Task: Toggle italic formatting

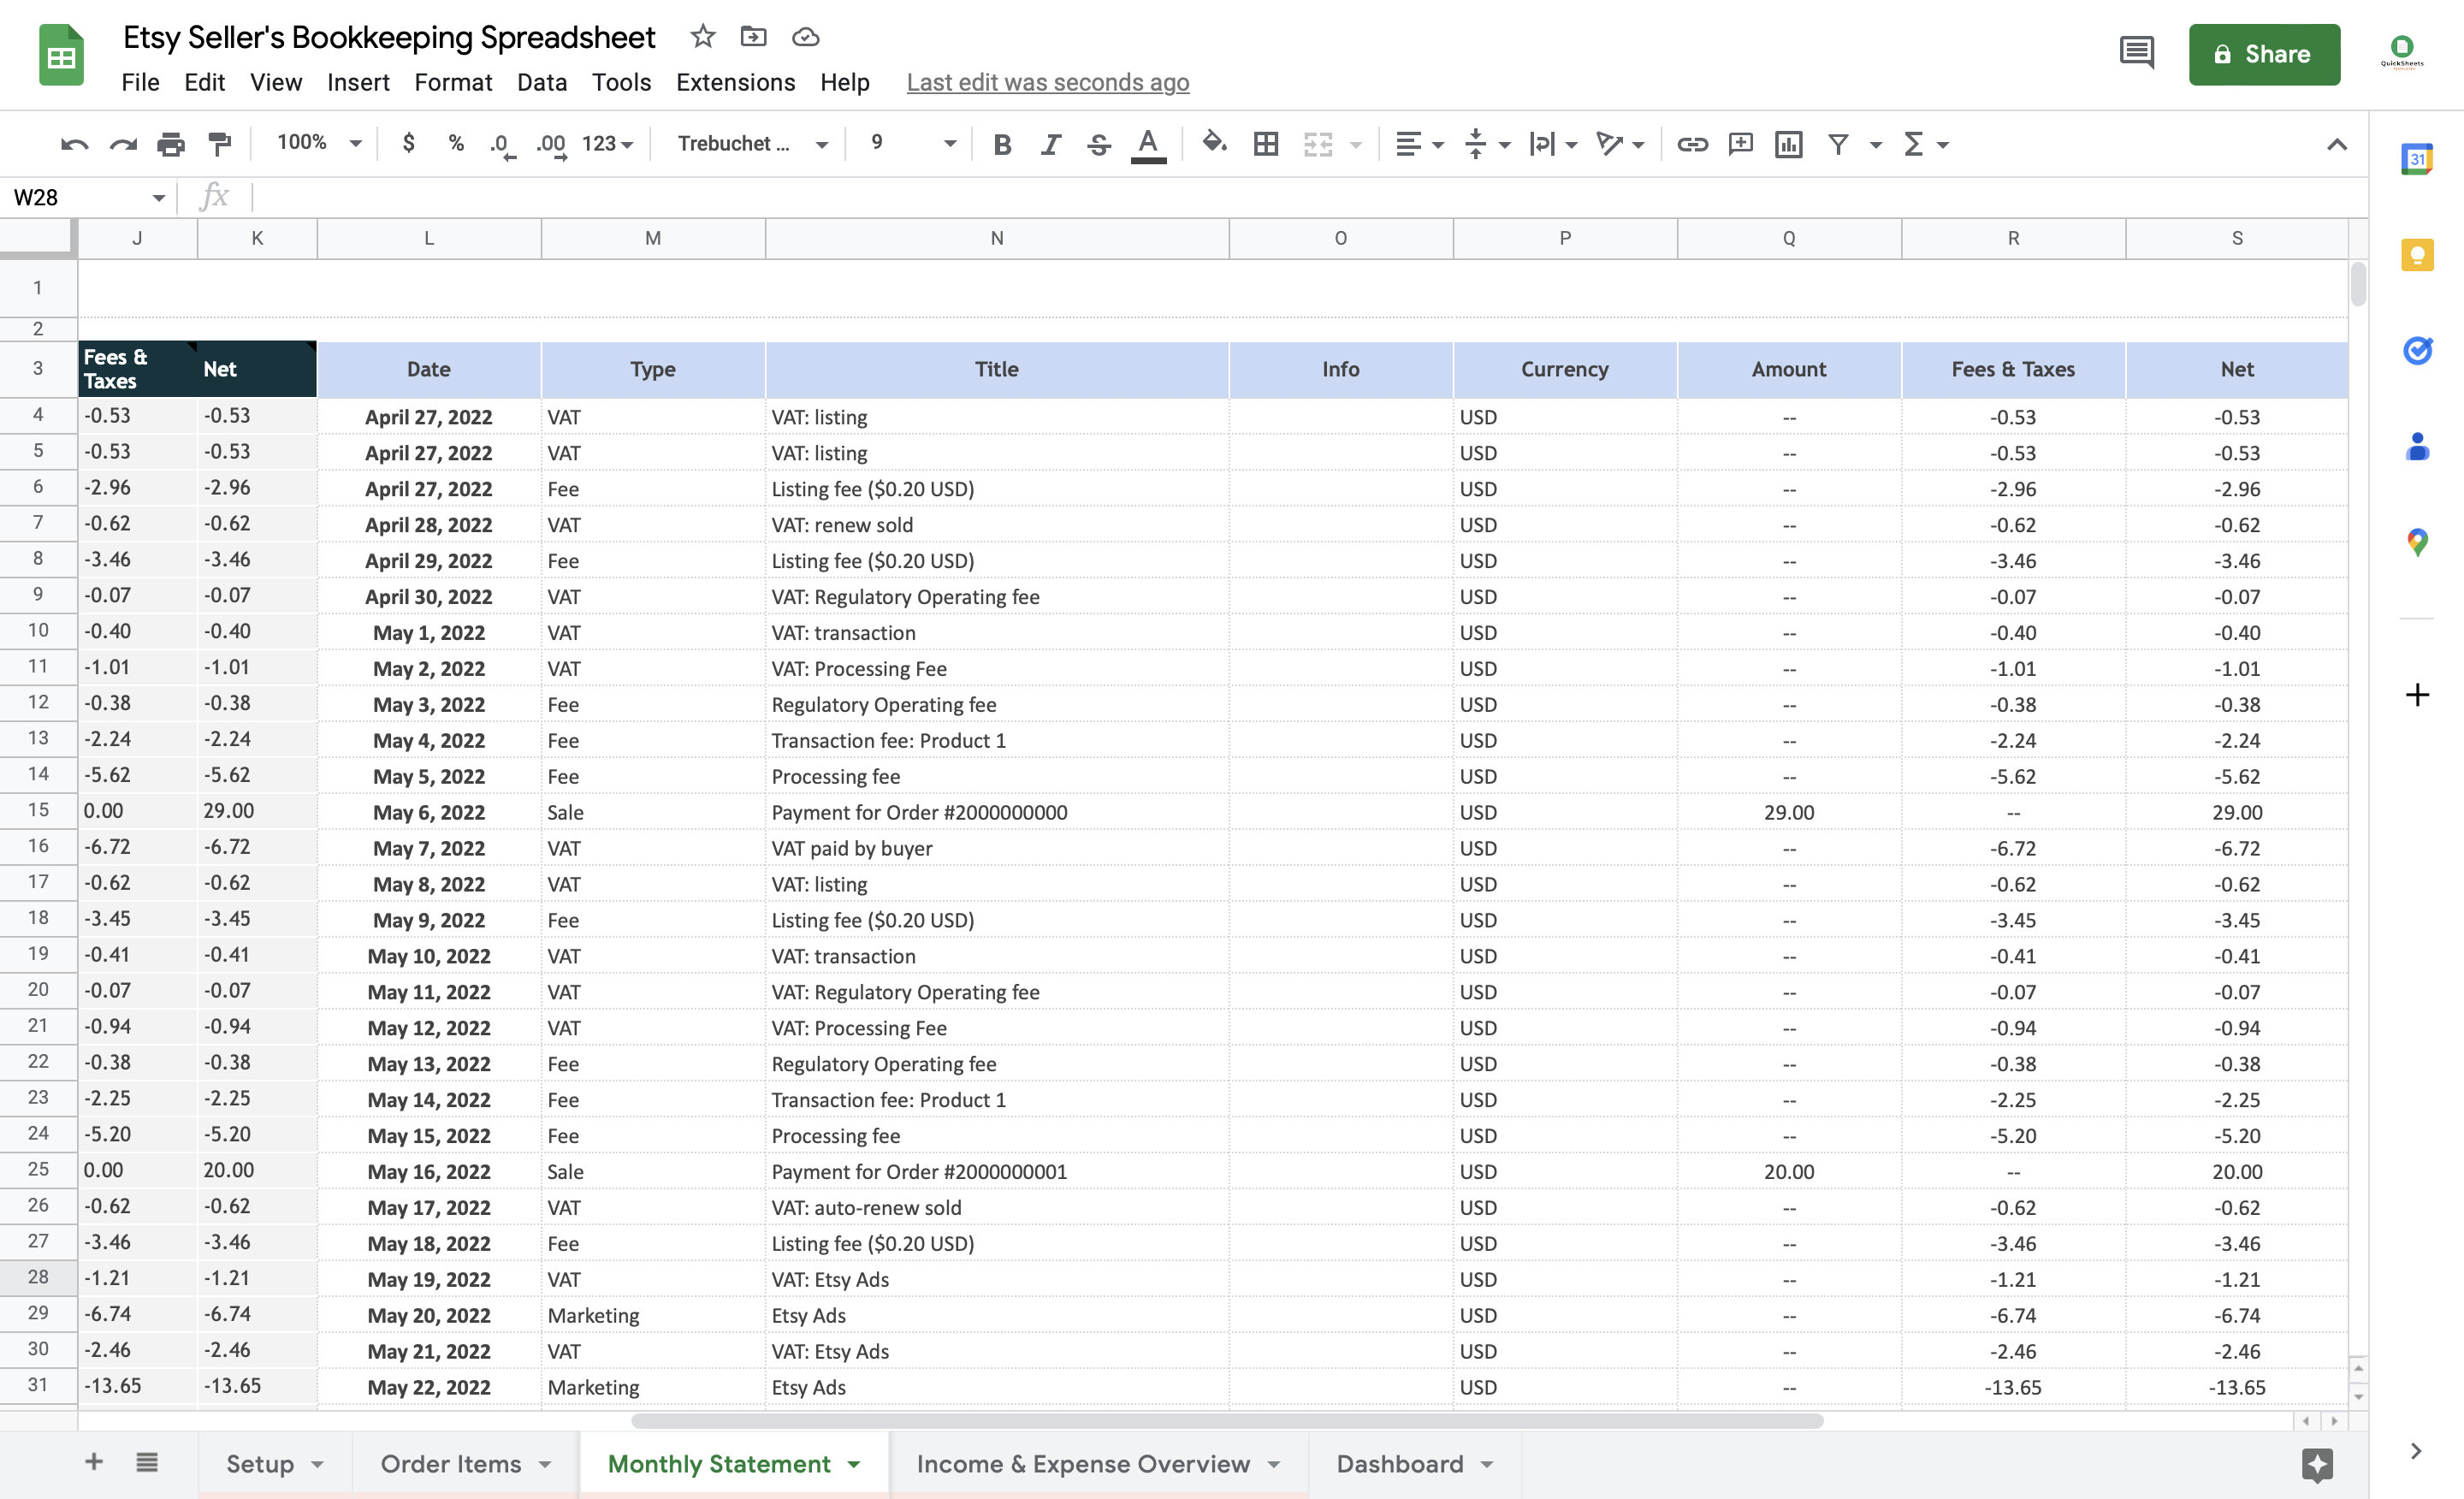Action: pyautogui.click(x=1050, y=144)
